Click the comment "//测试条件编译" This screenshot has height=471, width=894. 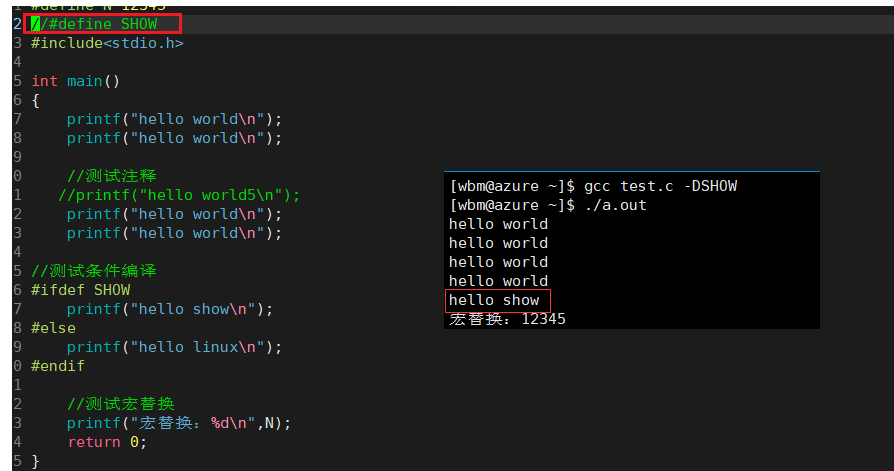click(x=94, y=271)
